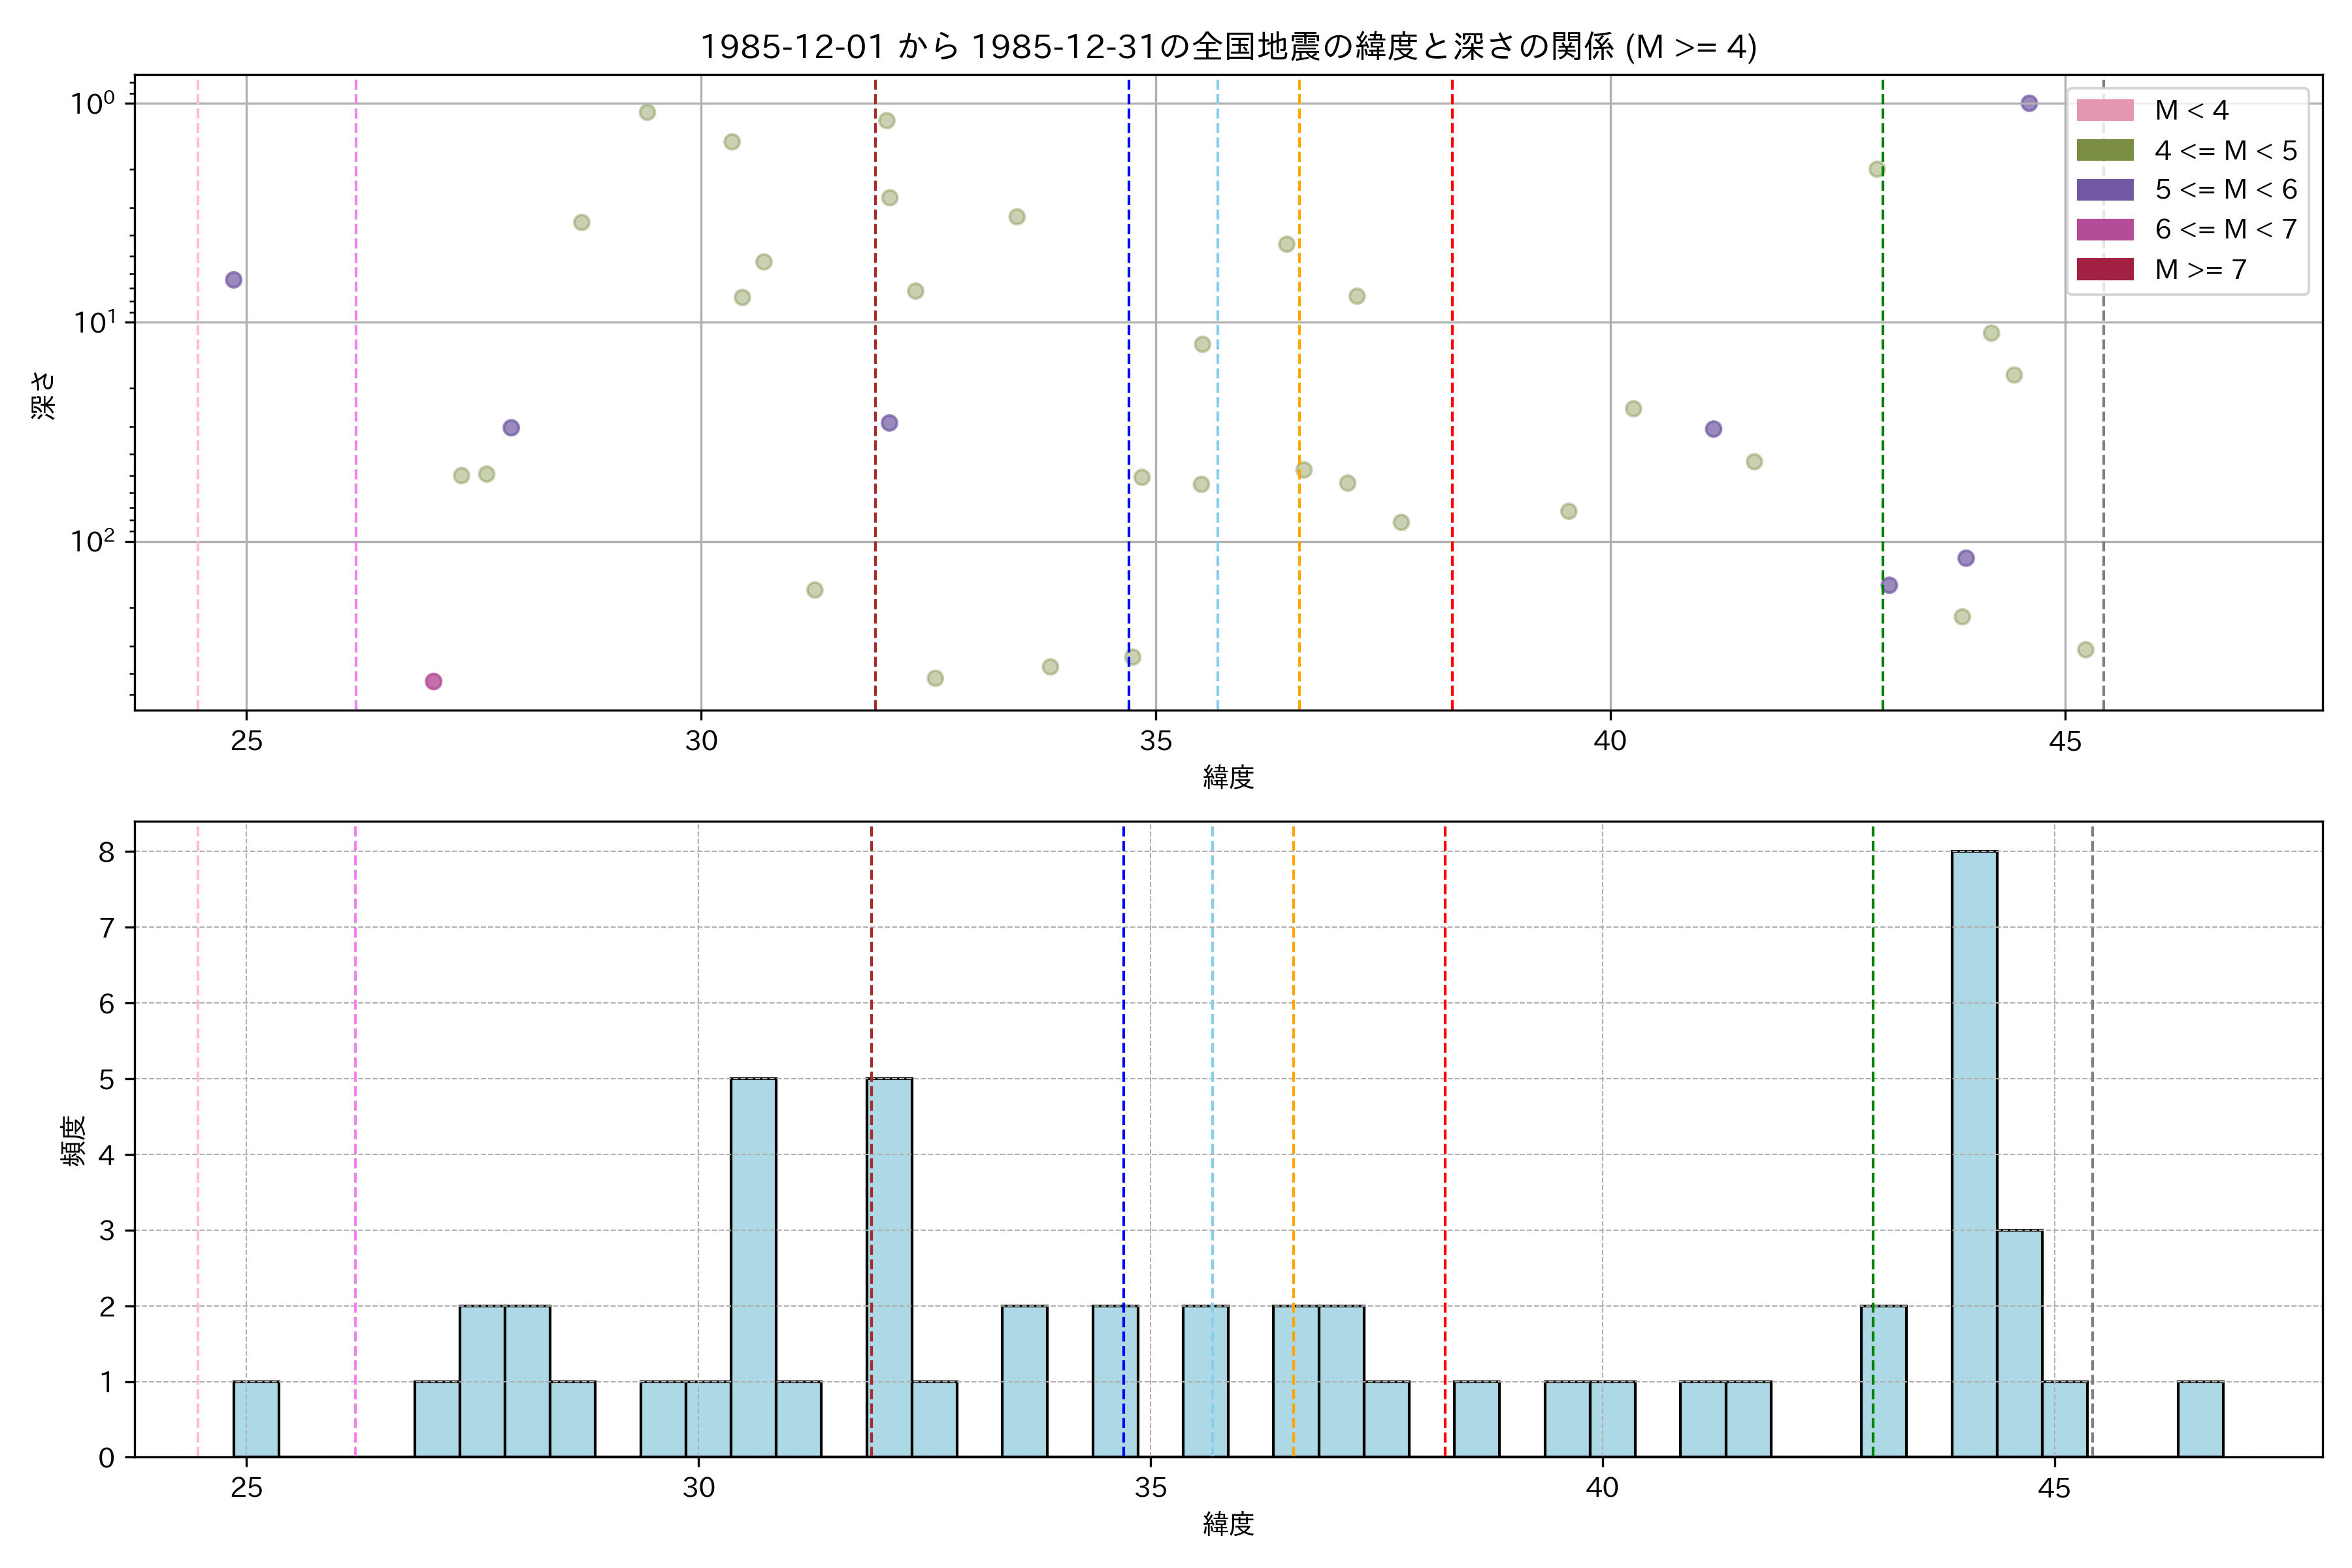The width and height of the screenshot is (2352, 1568).
Task: Click the tick label 8 on frequency axis
Action: pyautogui.click(x=106, y=852)
